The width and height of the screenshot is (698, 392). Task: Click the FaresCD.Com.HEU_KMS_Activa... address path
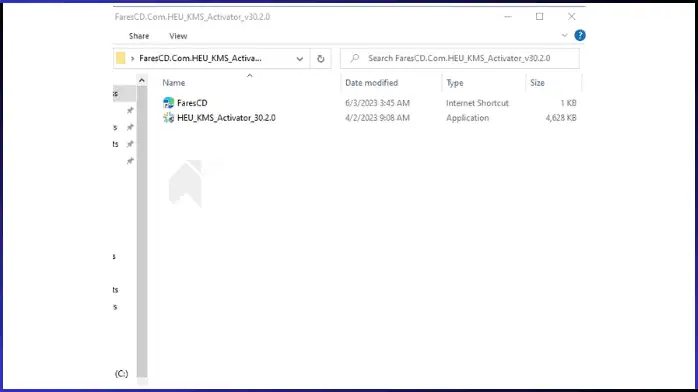(x=200, y=58)
